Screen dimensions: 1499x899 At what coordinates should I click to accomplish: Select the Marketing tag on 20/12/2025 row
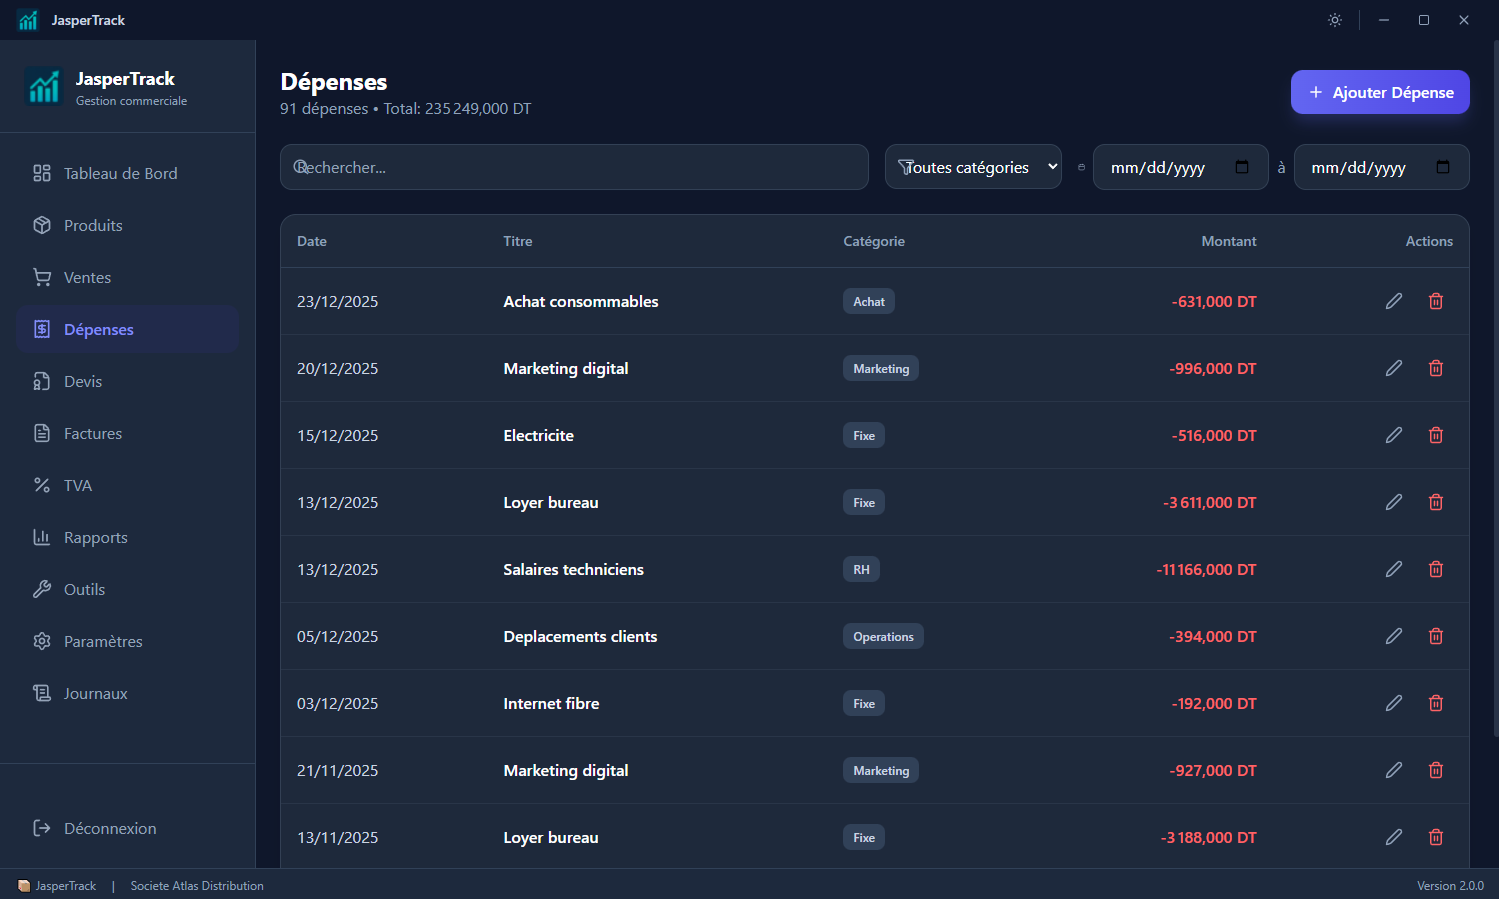[881, 368]
